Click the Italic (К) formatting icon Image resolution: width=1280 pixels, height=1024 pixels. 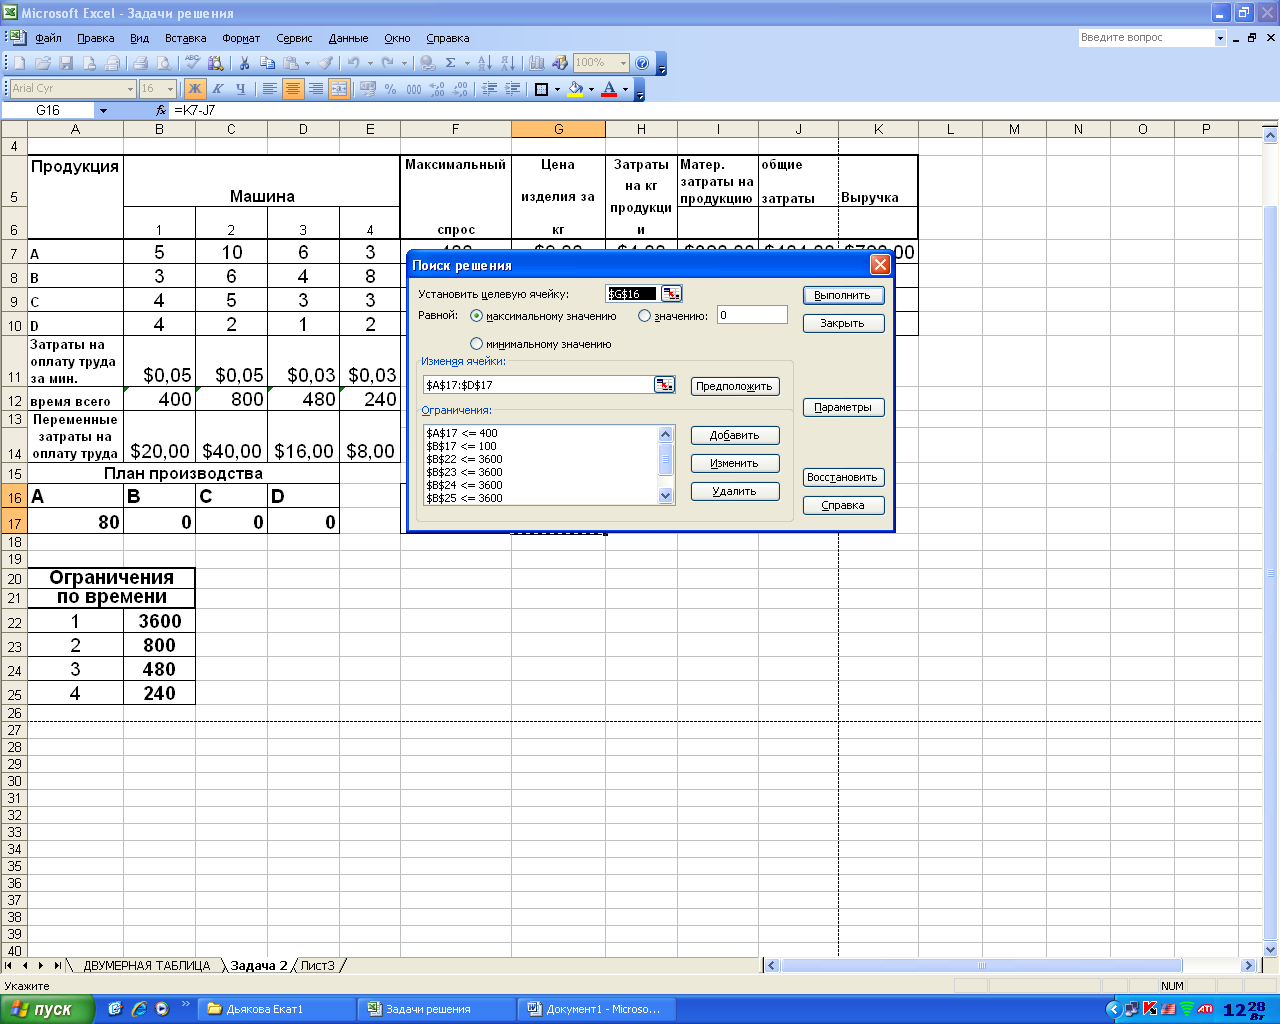pos(217,89)
